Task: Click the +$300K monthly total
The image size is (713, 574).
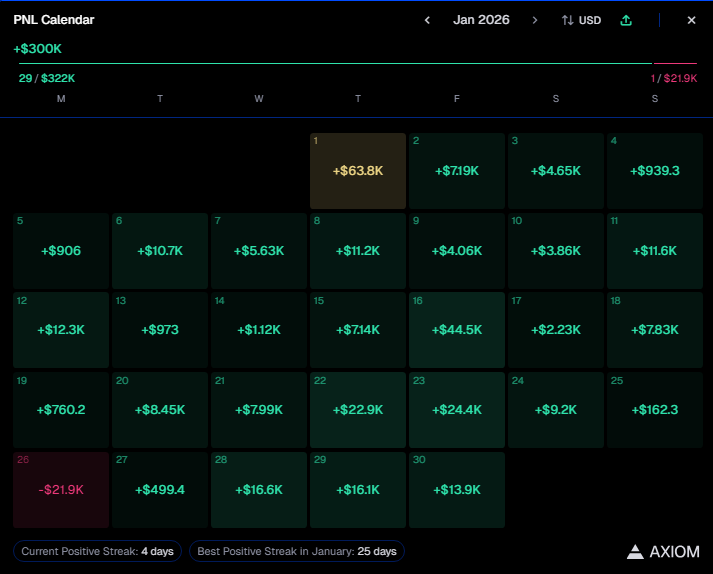Action: point(38,49)
